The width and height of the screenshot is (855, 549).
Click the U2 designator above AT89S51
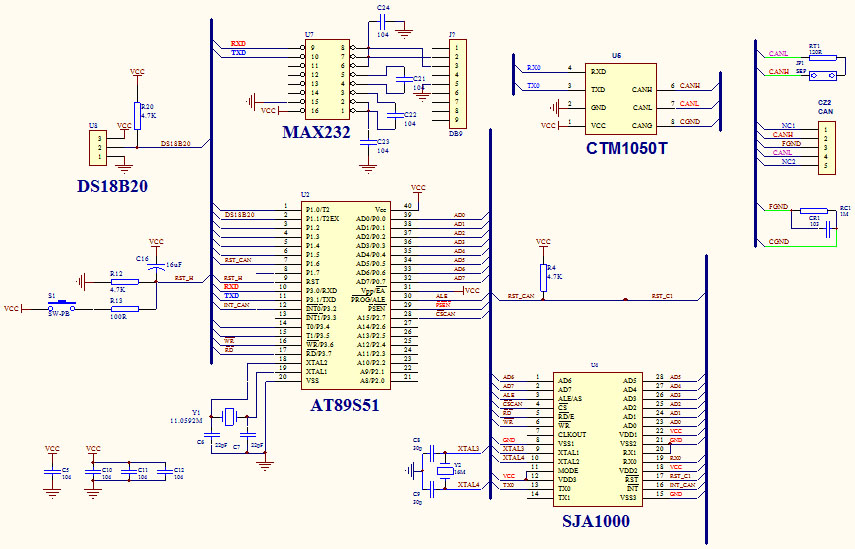305,195
